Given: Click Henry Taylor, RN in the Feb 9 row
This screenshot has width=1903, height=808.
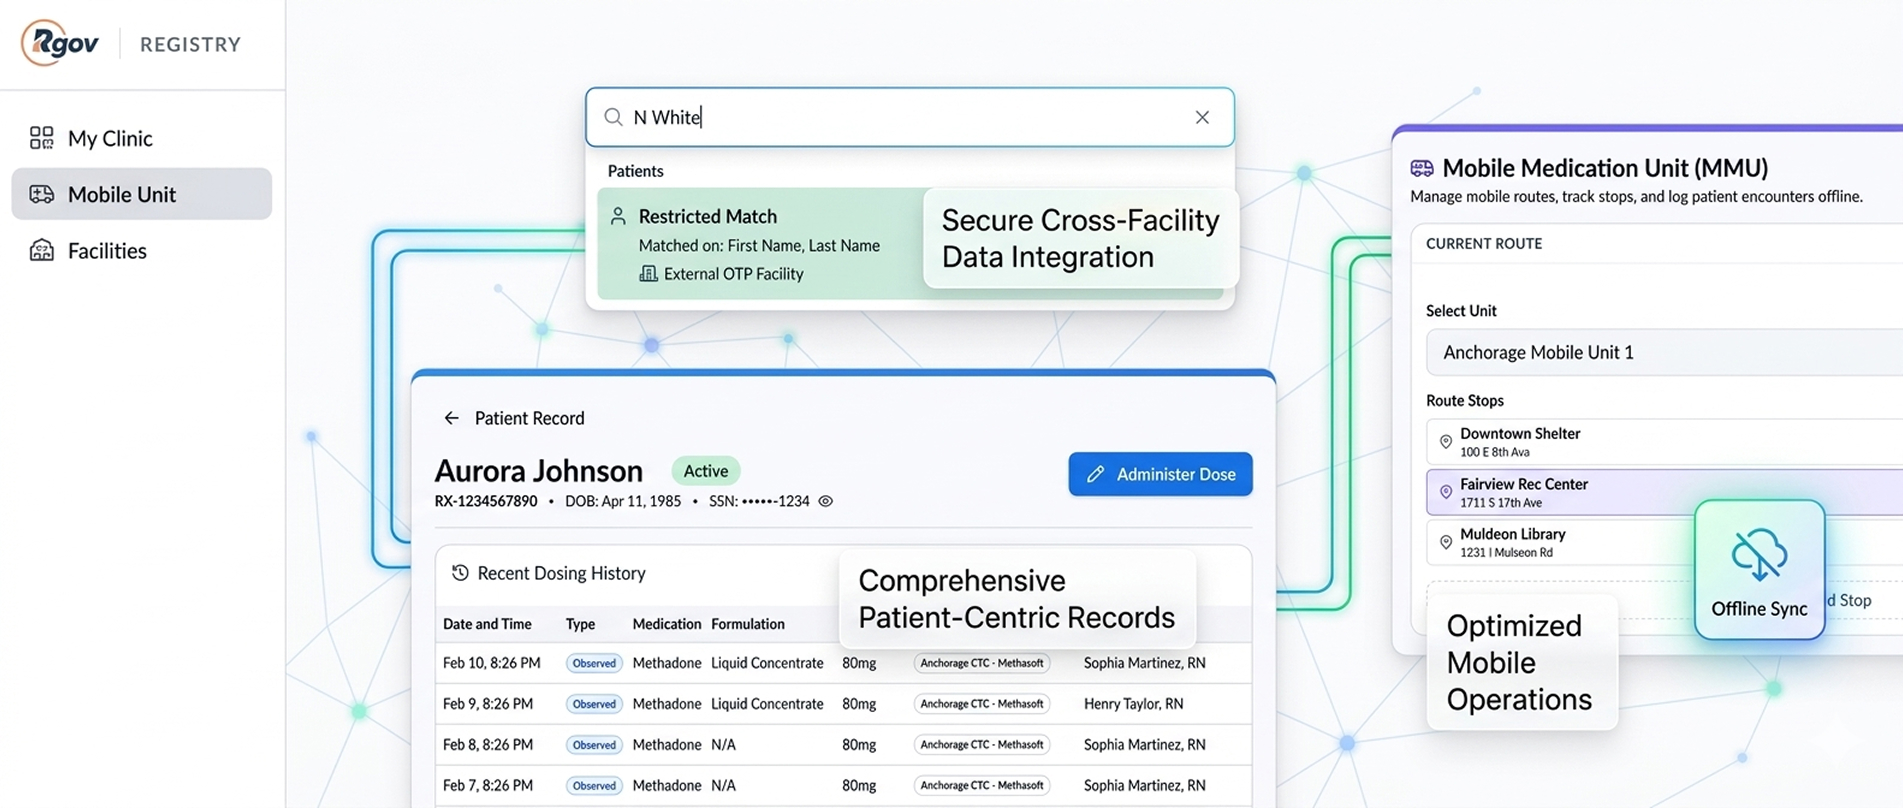Looking at the screenshot, I should 1133,704.
